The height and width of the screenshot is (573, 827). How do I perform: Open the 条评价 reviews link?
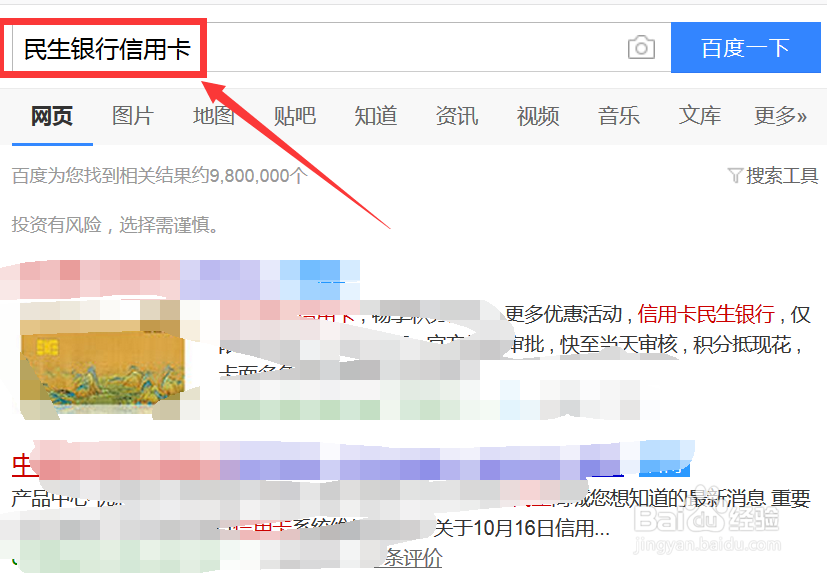(408, 558)
